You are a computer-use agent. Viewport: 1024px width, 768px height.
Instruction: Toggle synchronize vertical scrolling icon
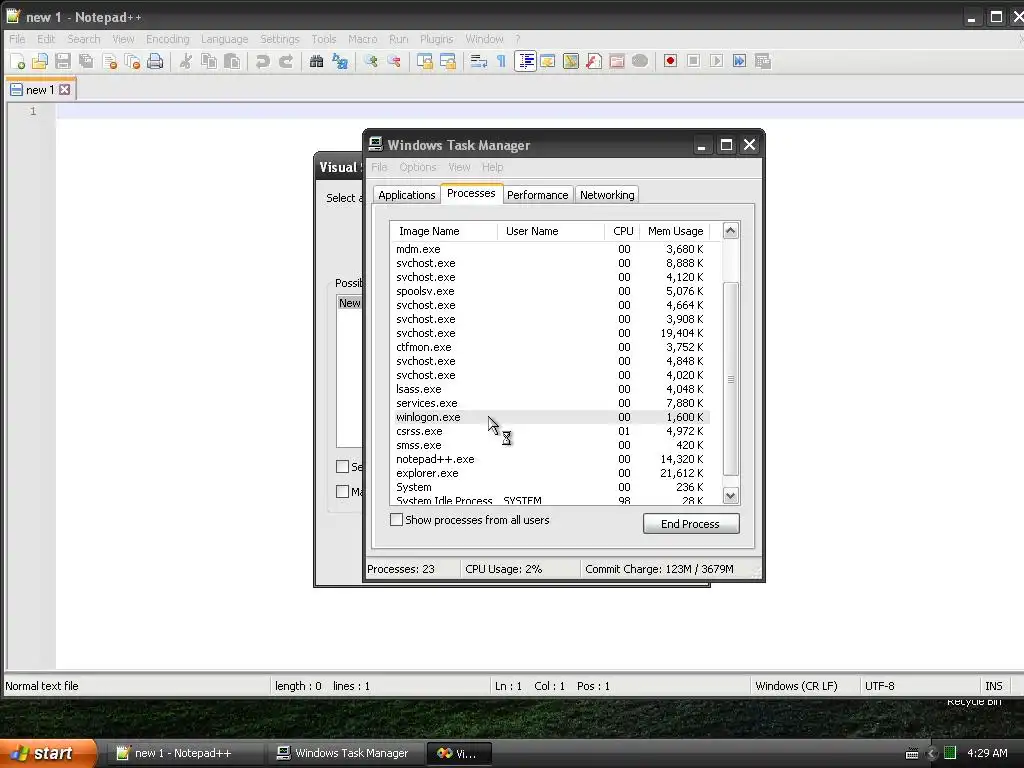(x=424, y=61)
